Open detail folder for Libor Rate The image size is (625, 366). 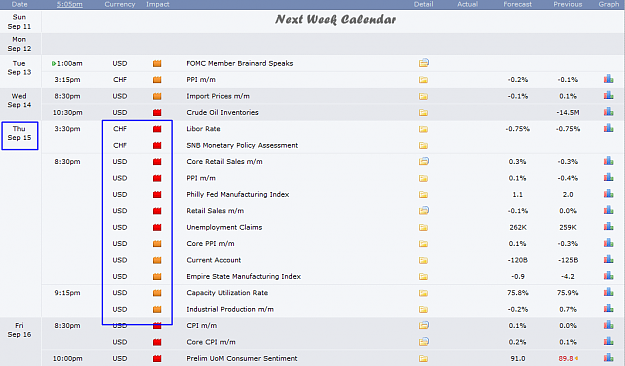pos(423,129)
